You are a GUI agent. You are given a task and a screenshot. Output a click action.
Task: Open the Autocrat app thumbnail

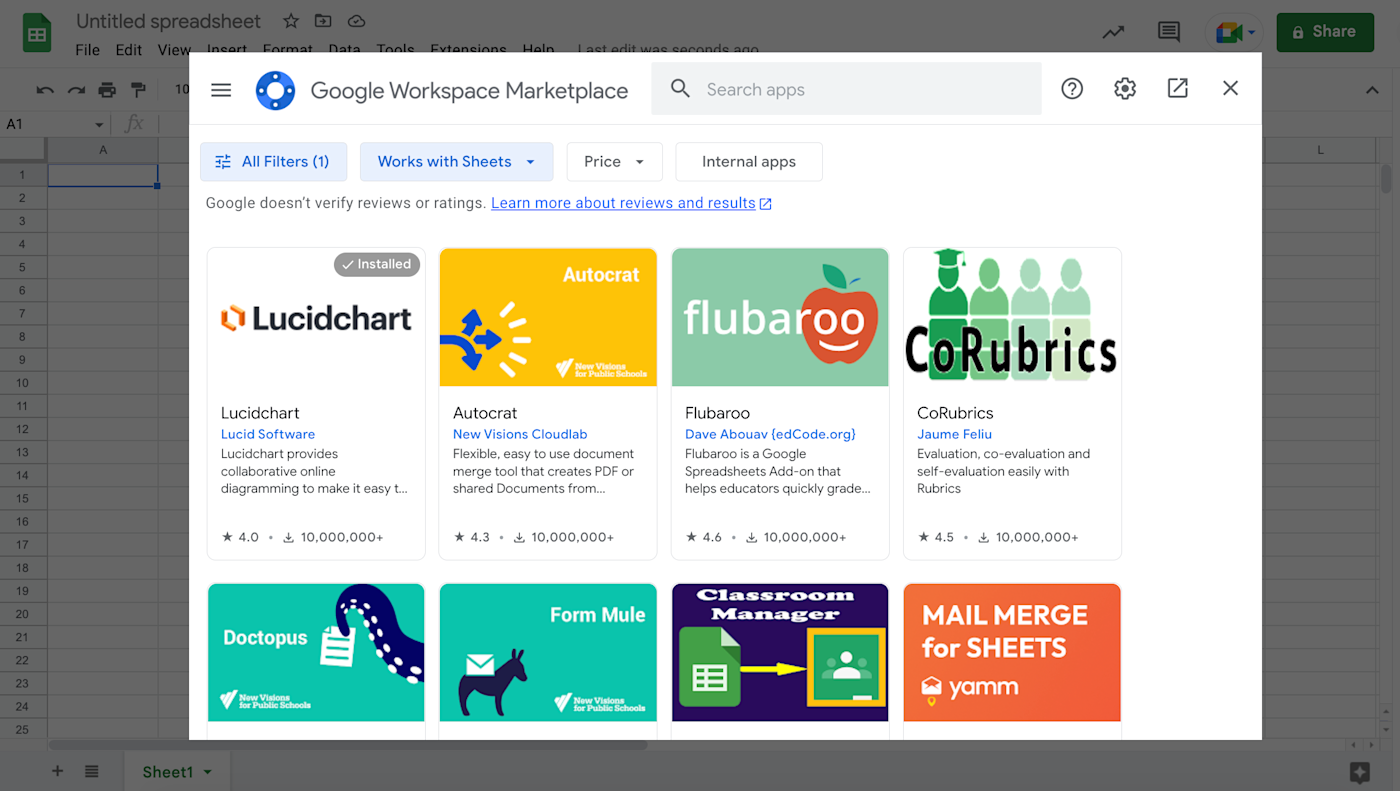pyautogui.click(x=548, y=317)
